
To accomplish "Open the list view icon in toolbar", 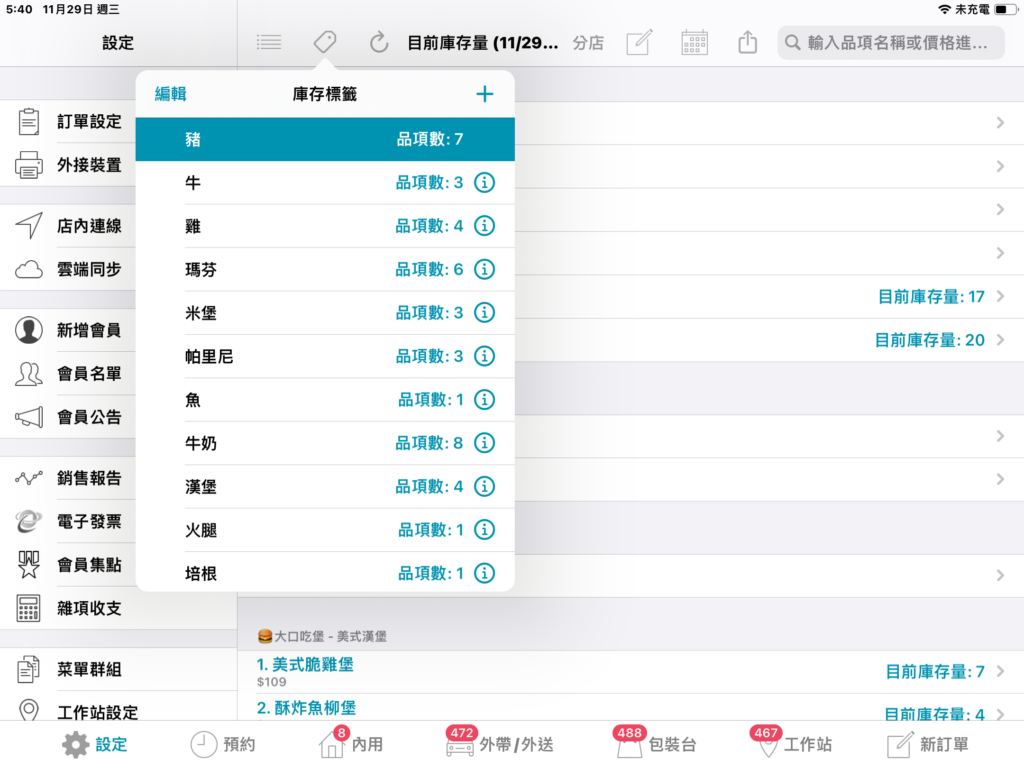I will click(268, 43).
